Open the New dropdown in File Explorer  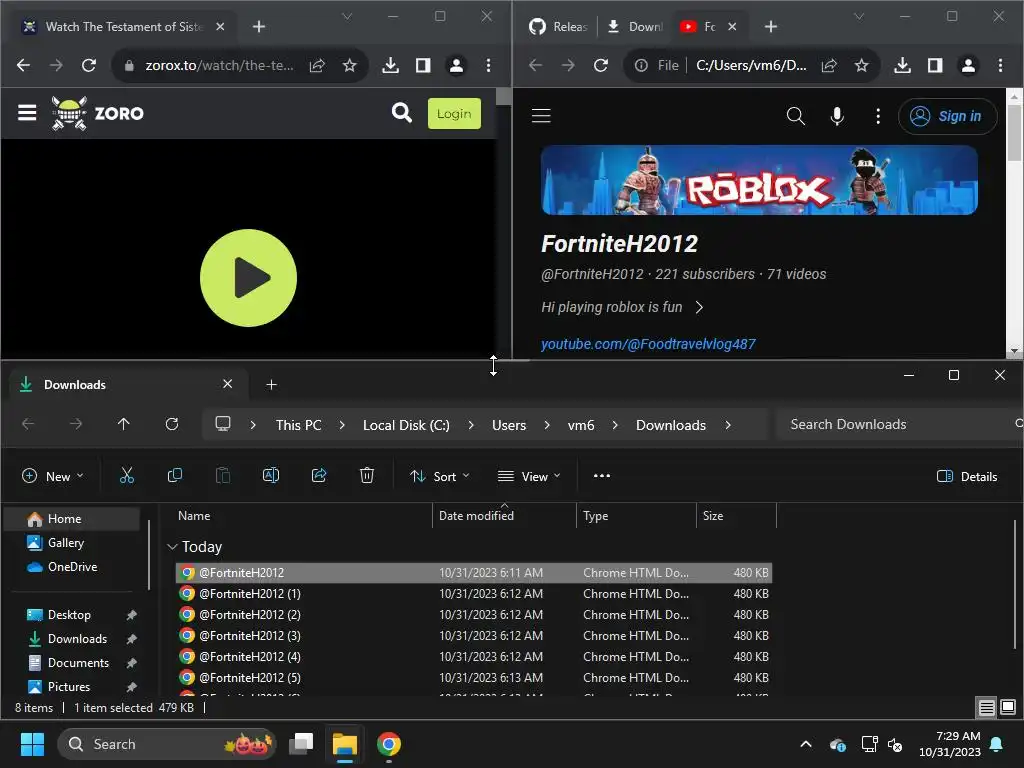(x=52, y=476)
